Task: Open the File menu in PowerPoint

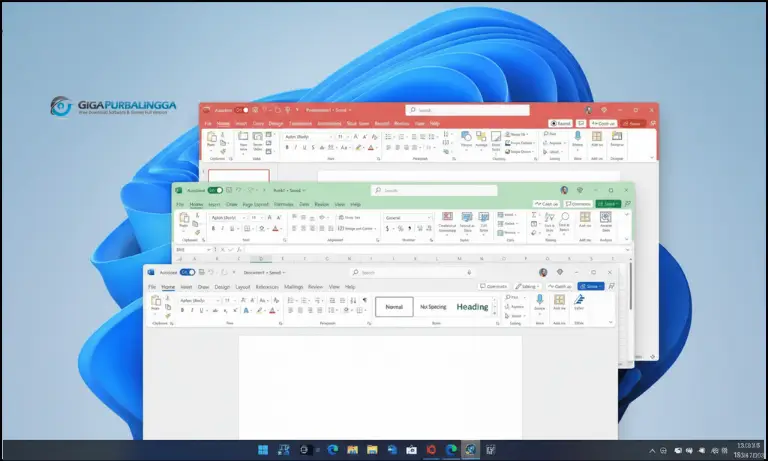Action: 208,123
